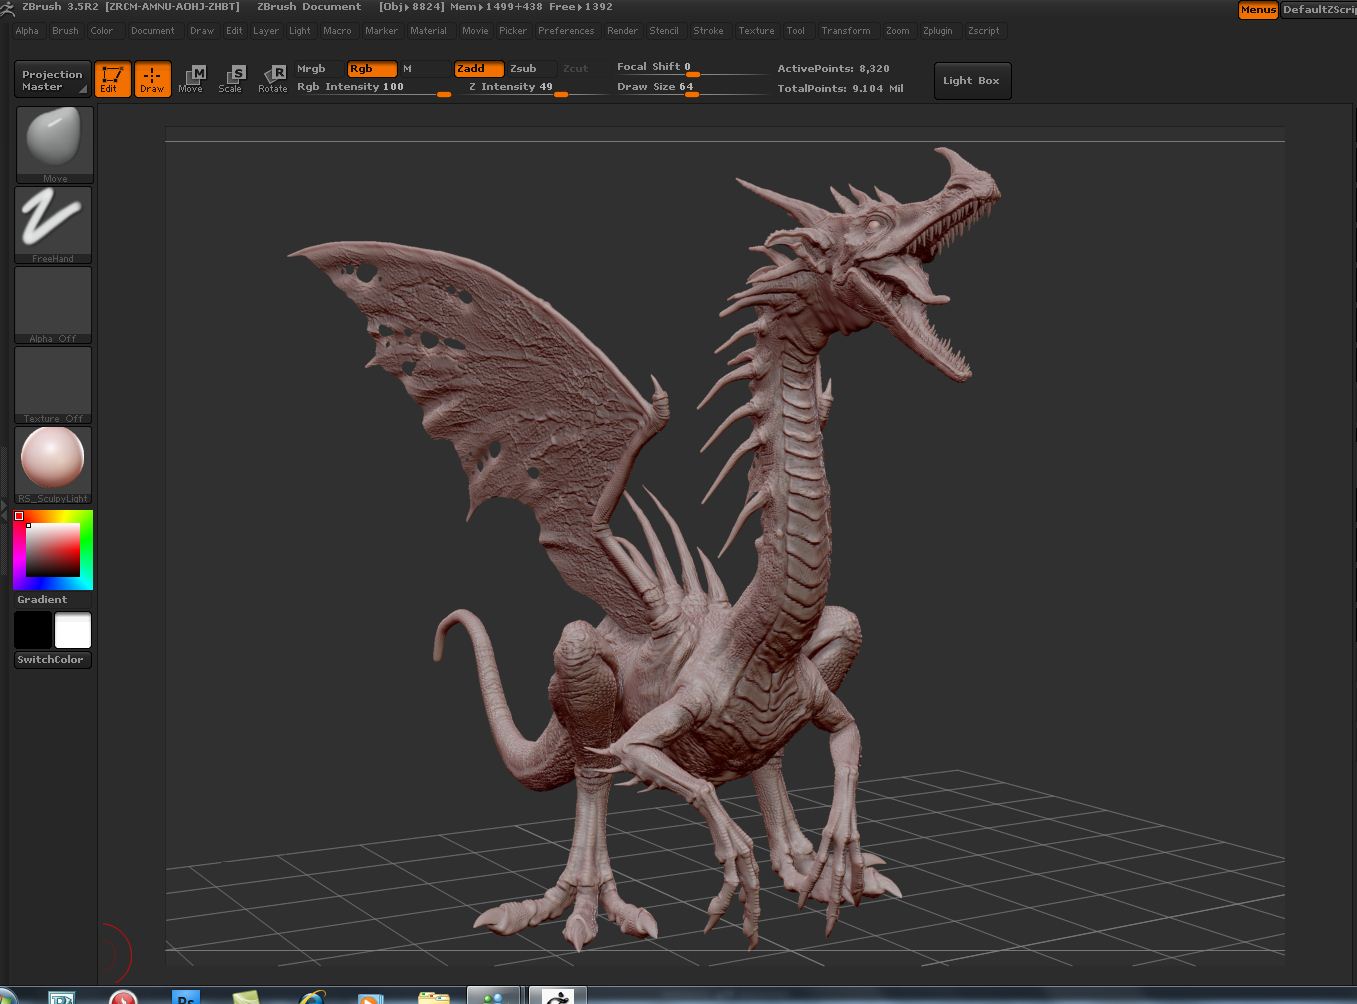Screen dimensions: 1357x1004
Task: Select the Move transform icon
Action: (x=191, y=79)
